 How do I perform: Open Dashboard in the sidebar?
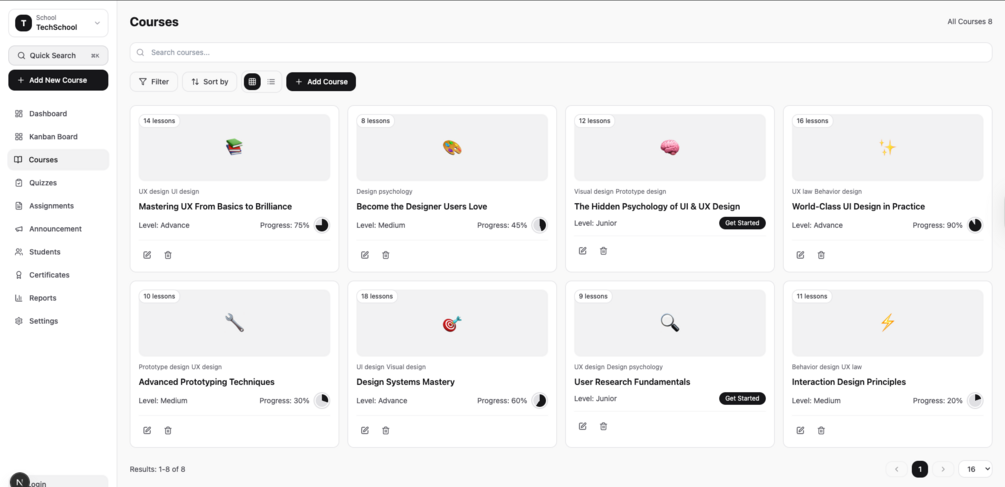click(58, 113)
